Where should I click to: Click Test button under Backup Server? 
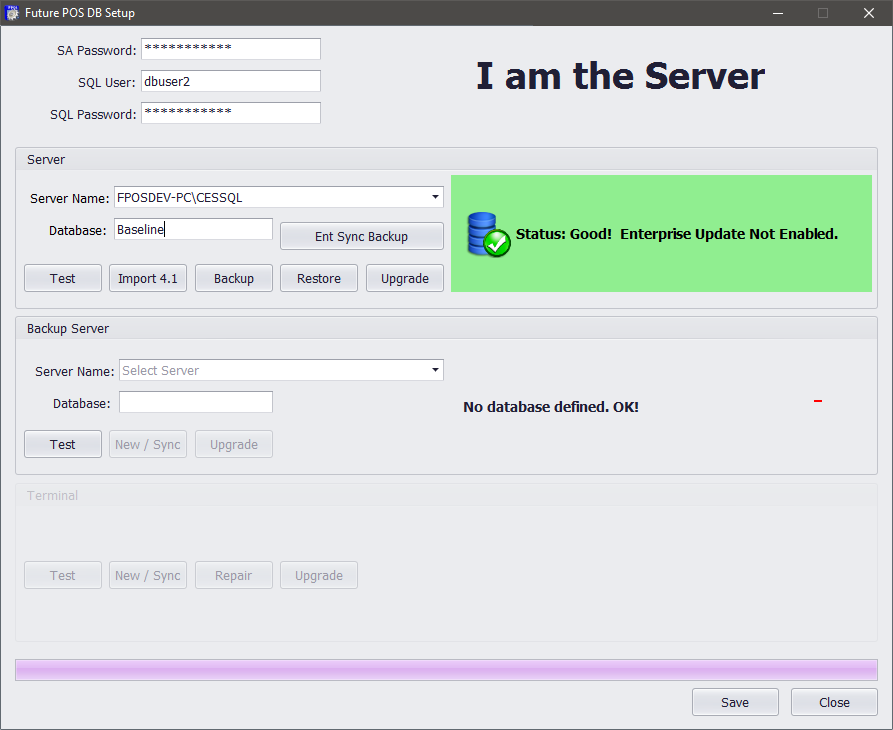pos(63,444)
